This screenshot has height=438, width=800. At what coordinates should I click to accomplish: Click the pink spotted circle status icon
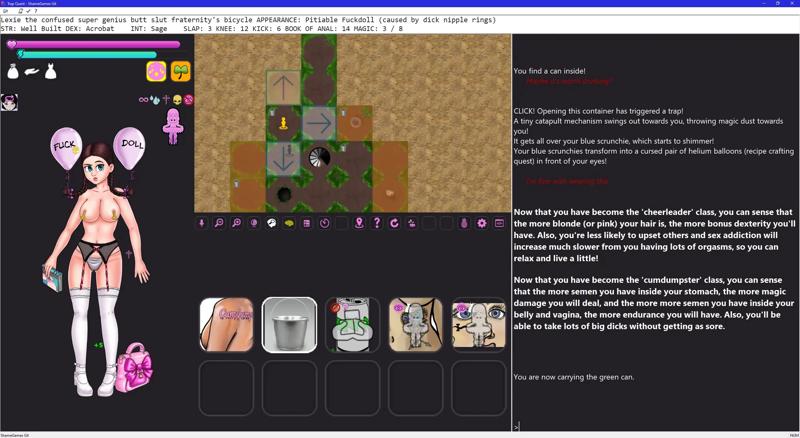(x=156, y=71)
